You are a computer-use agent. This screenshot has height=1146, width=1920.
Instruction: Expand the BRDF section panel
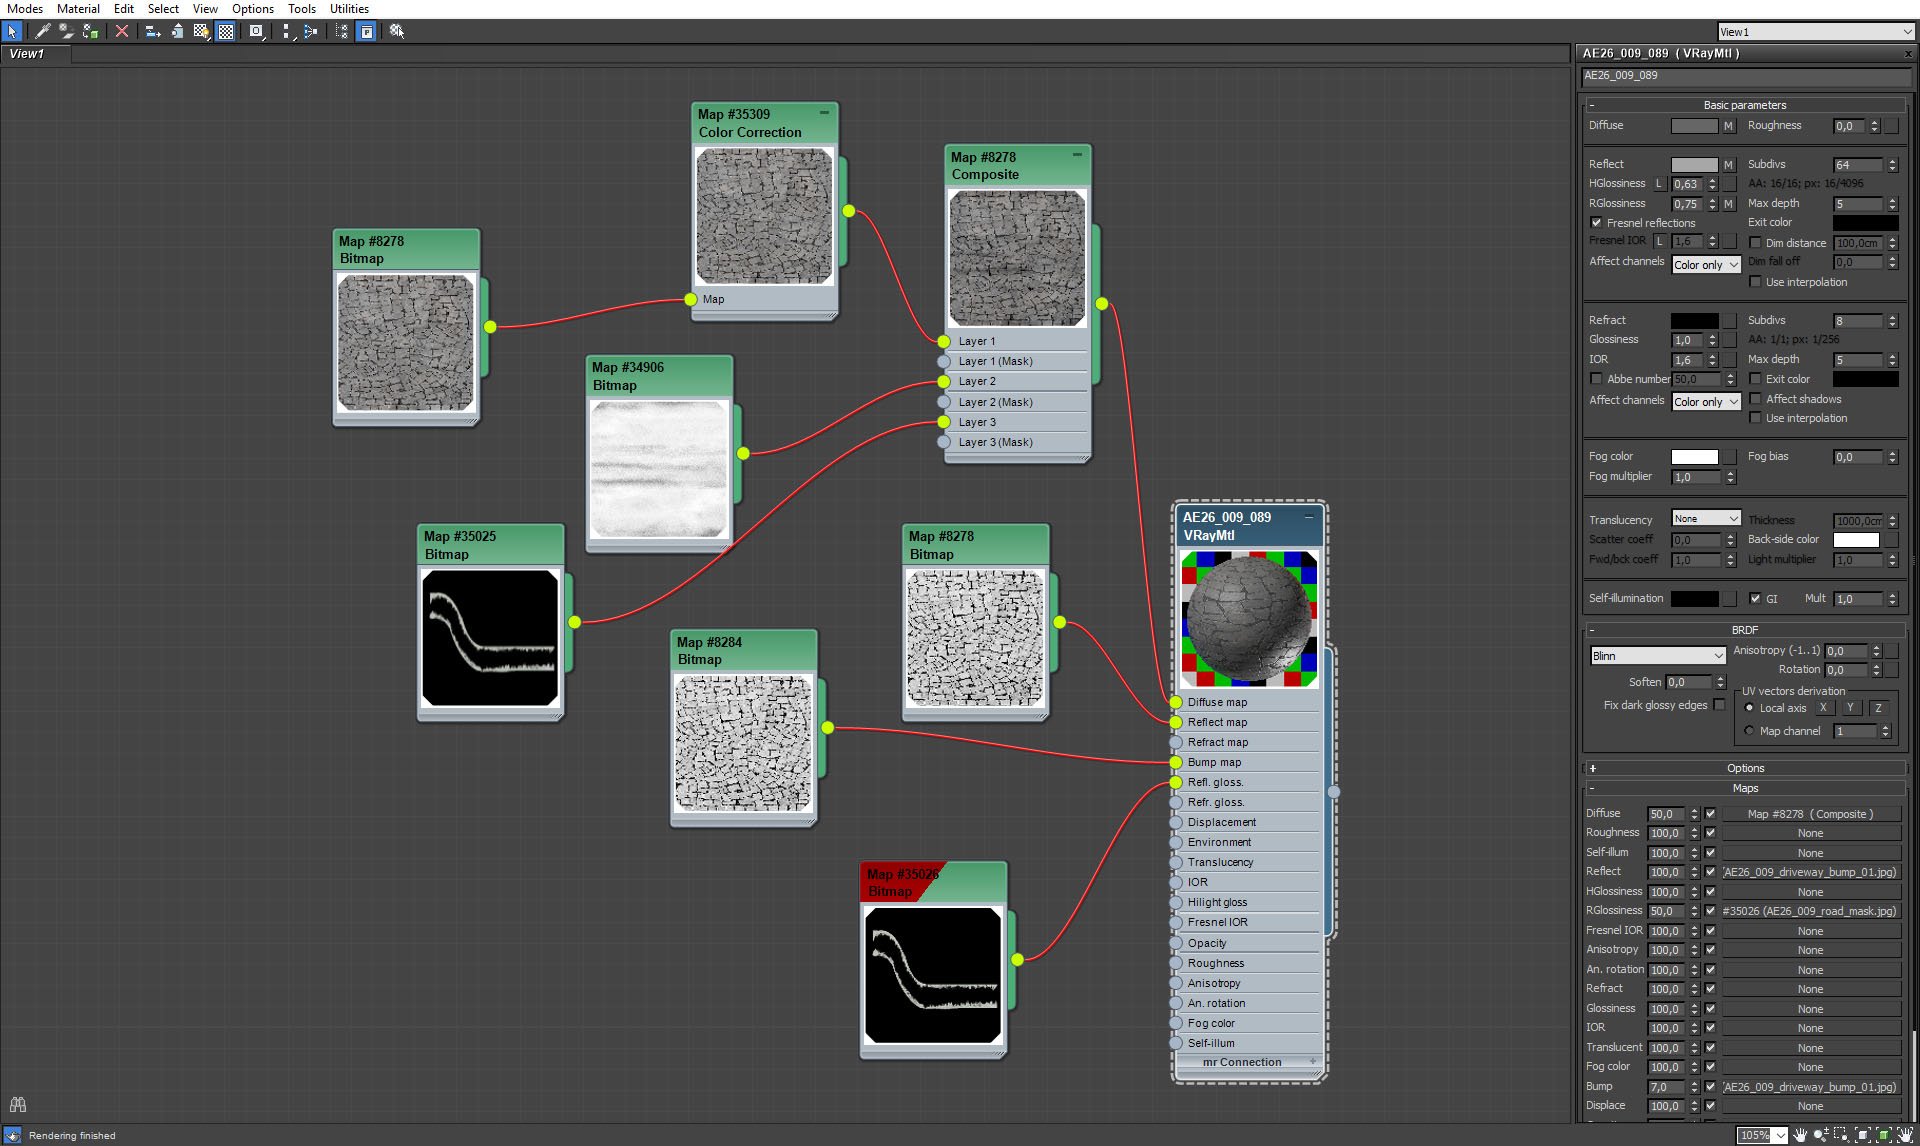1591,629
